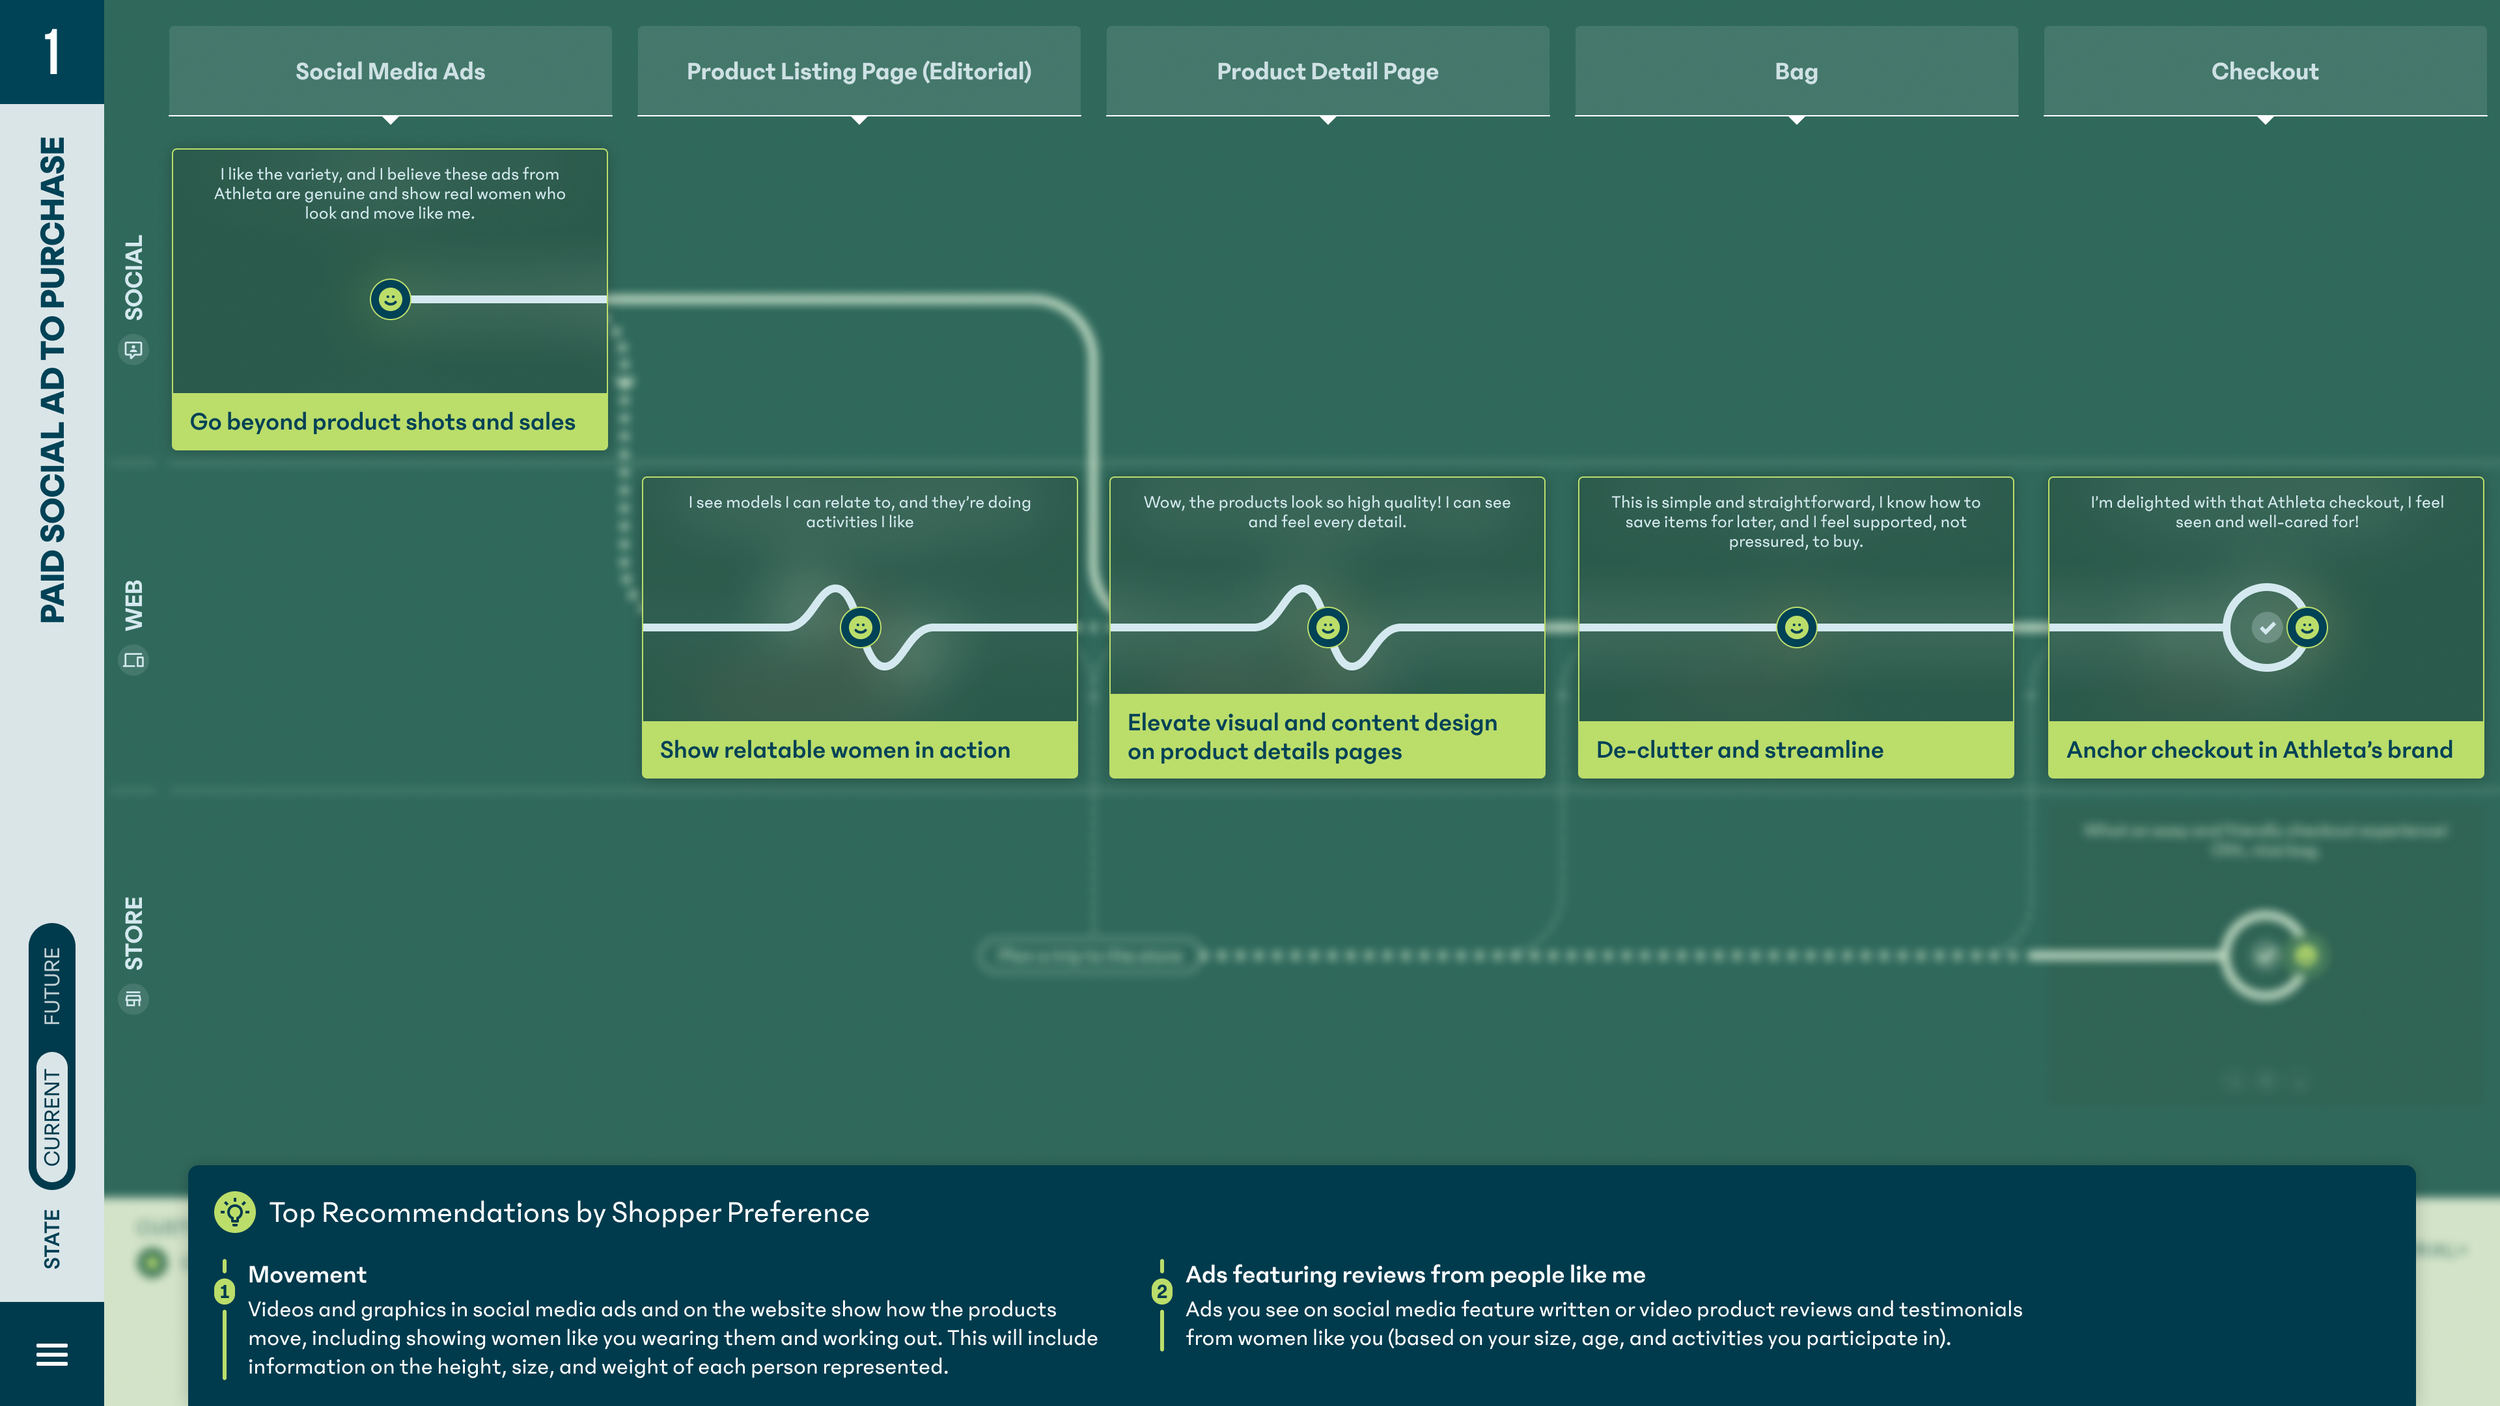The height and width of the screenshot is (1406, 2500).
Task: Click 'Top Recommendations by Shopper Preference' heading
Action: pos(569,1212)
